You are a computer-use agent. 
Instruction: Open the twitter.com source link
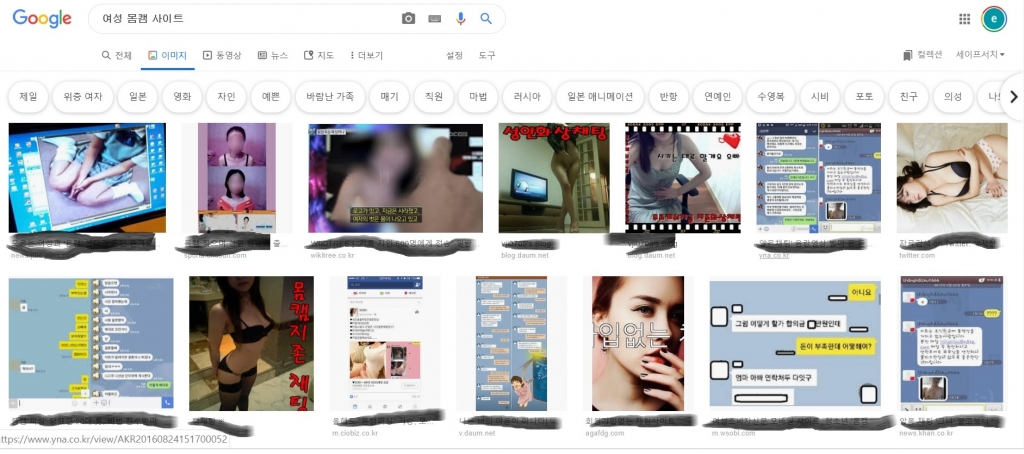point(916,255)
